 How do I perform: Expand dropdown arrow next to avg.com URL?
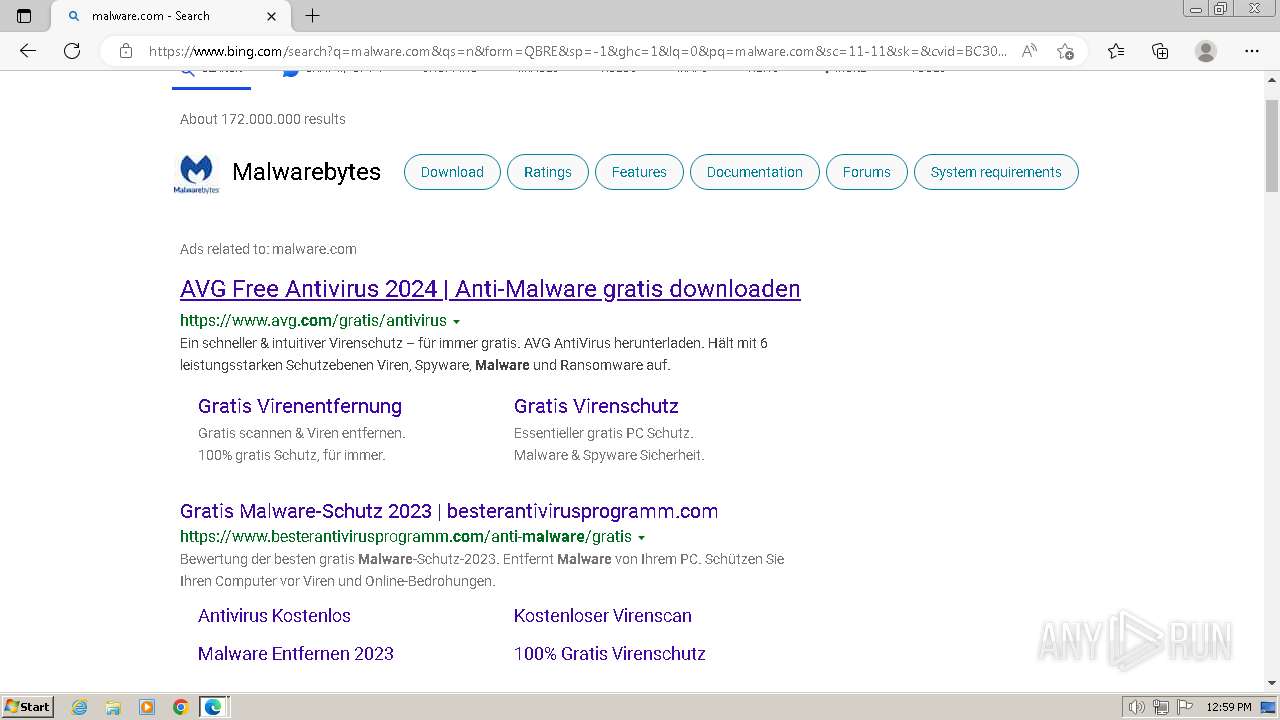pyautogui.click(x=456, y=322)
